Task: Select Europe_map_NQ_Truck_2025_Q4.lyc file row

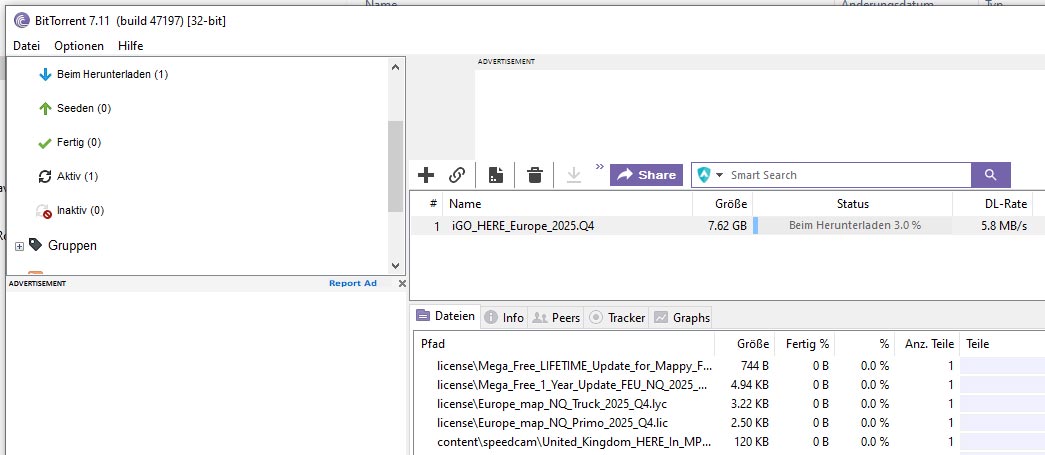Action: (729, 404)
